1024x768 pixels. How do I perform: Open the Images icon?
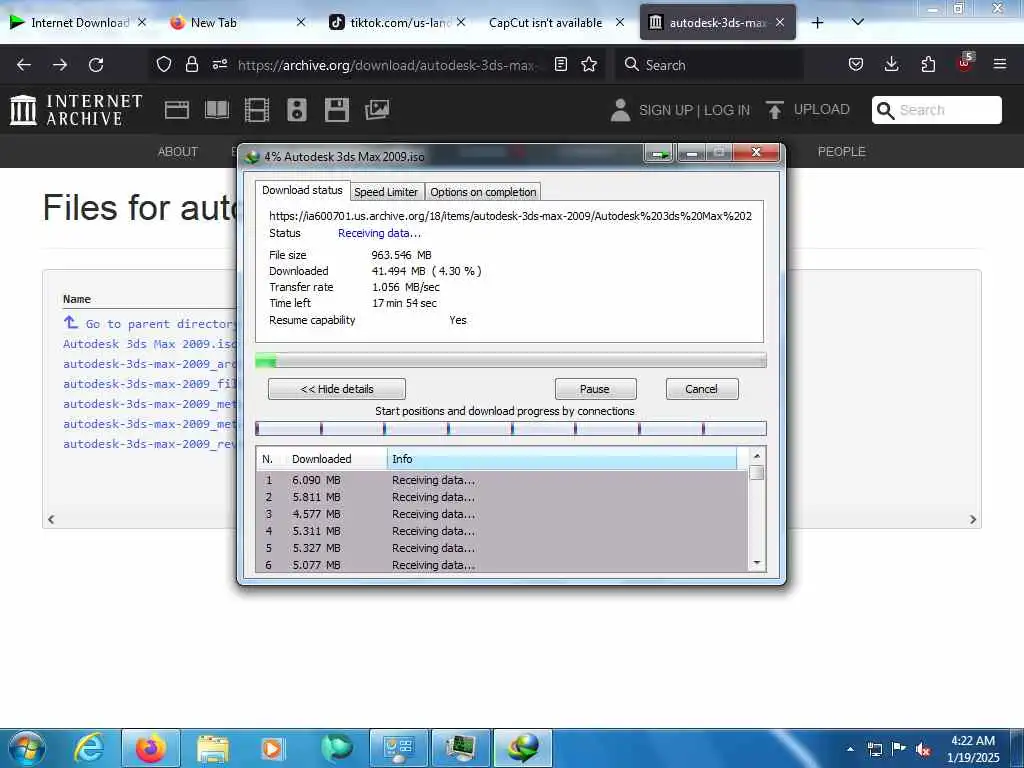point(377,110)
